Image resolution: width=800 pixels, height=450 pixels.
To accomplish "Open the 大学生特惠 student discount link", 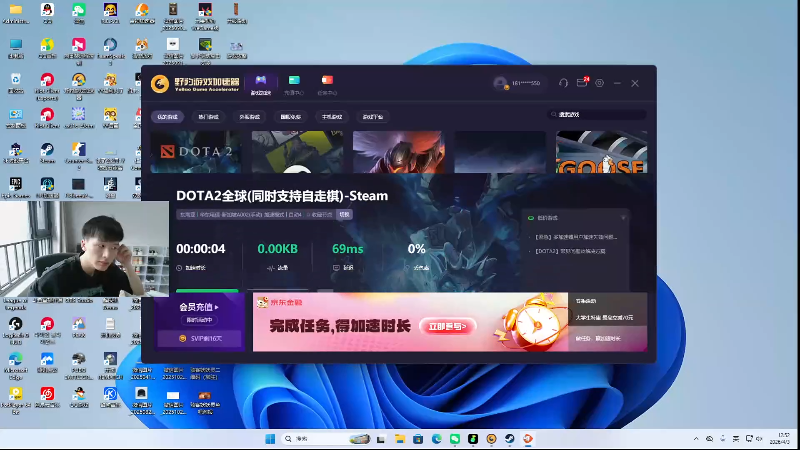I will click(x=604, y=317).
